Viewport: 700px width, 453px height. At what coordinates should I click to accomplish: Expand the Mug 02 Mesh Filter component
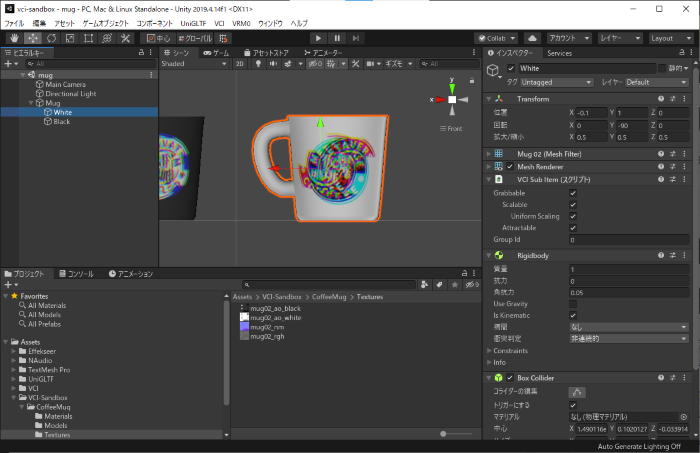488,154
